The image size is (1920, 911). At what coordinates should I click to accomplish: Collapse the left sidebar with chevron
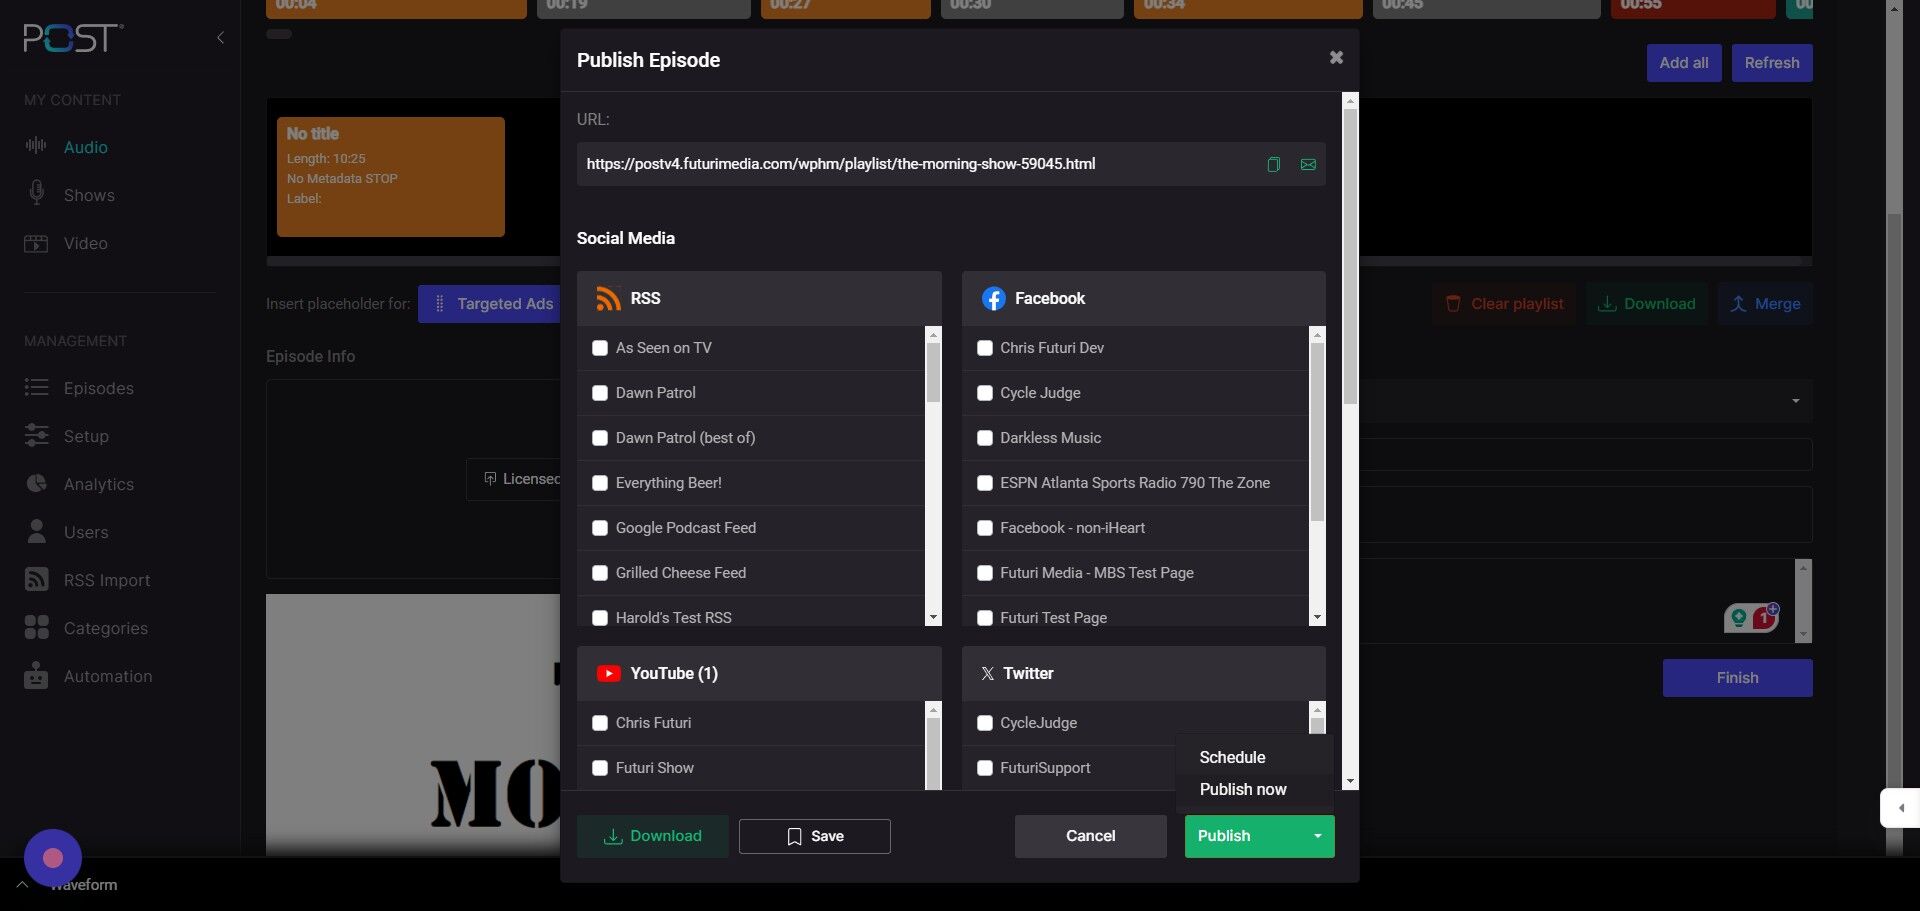(220, 38)
